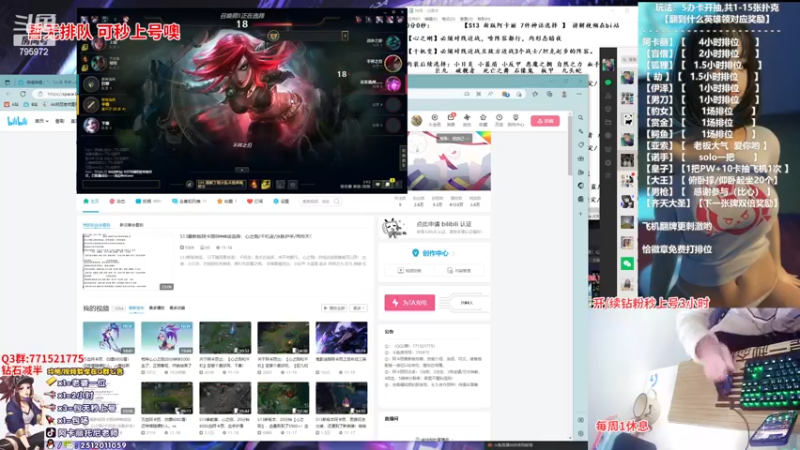Click the pink 投稿 upload button
This screenshot has width=800, height=450.
(545, 121)
